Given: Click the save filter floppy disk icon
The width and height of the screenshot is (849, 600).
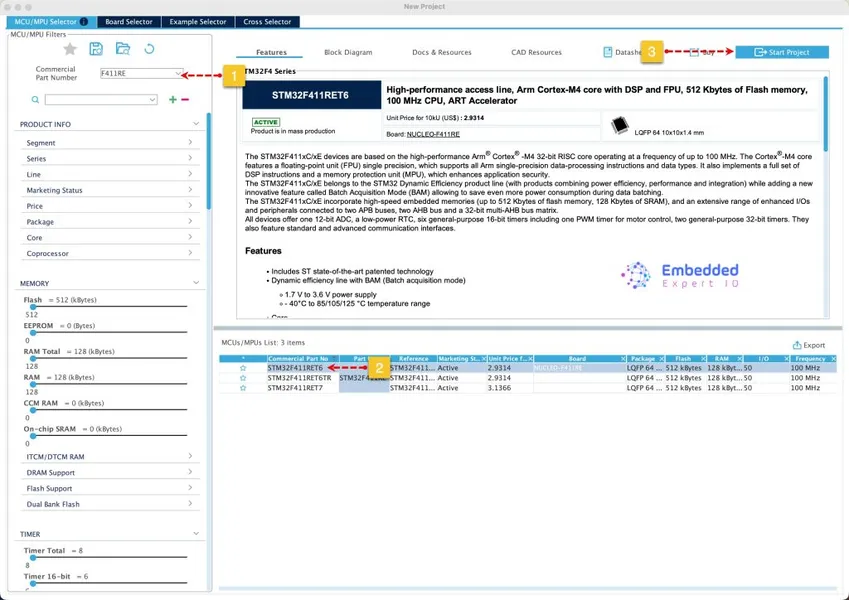Looking at the screenshot, I should point(96,49).
